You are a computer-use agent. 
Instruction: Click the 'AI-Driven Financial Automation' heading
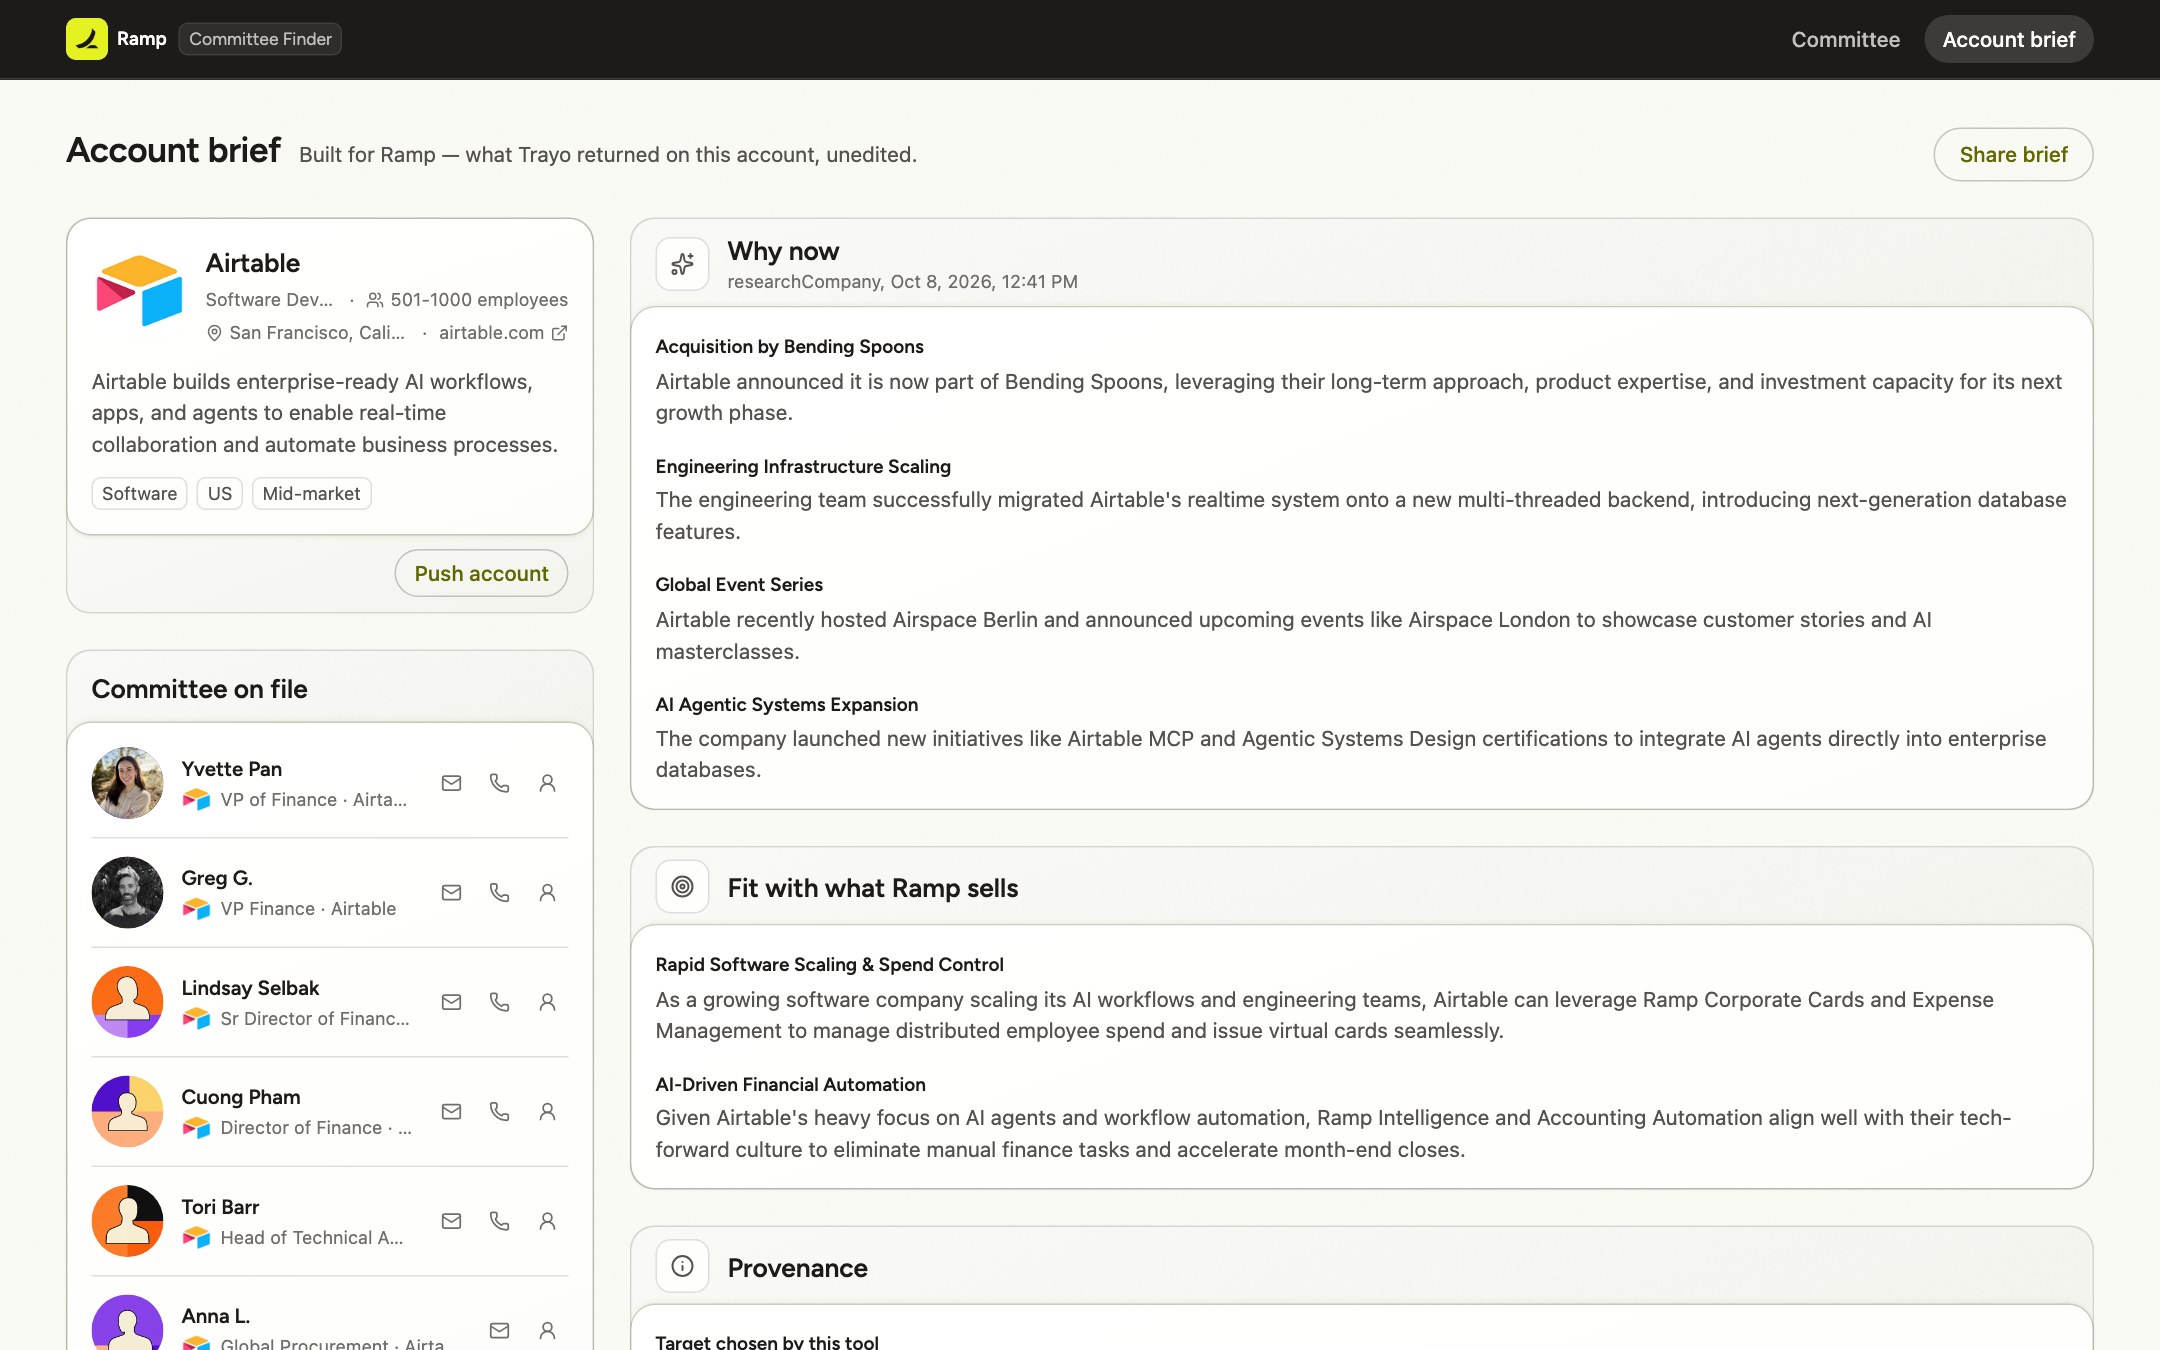[790, 1084]
